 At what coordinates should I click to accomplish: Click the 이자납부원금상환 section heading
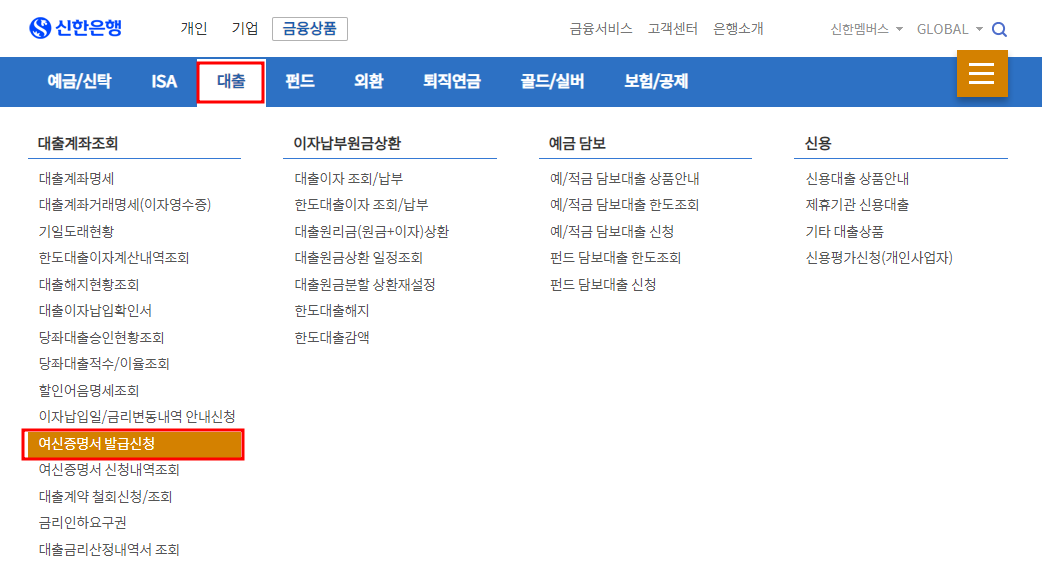click(x=347, y=143)
